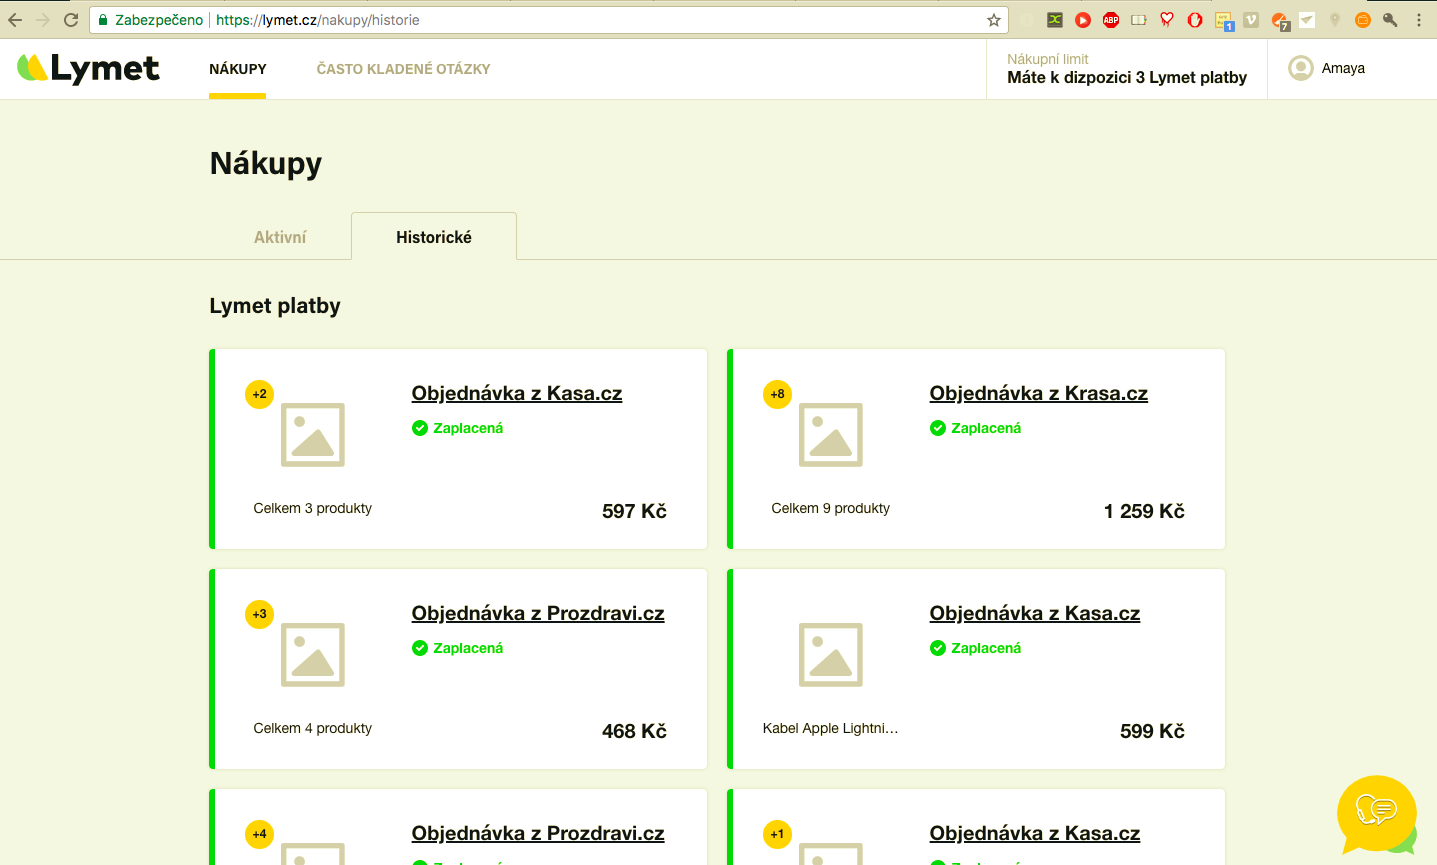Open Objednávka z Kasa.cz for 599 Kč
This screenshot has height=865, width=1437.
click(1035, 613)
